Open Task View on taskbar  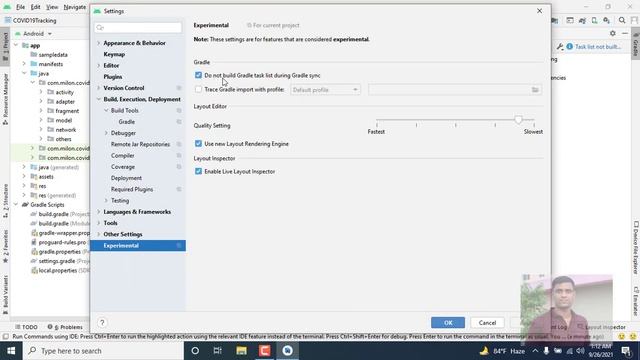click(218, 351)
